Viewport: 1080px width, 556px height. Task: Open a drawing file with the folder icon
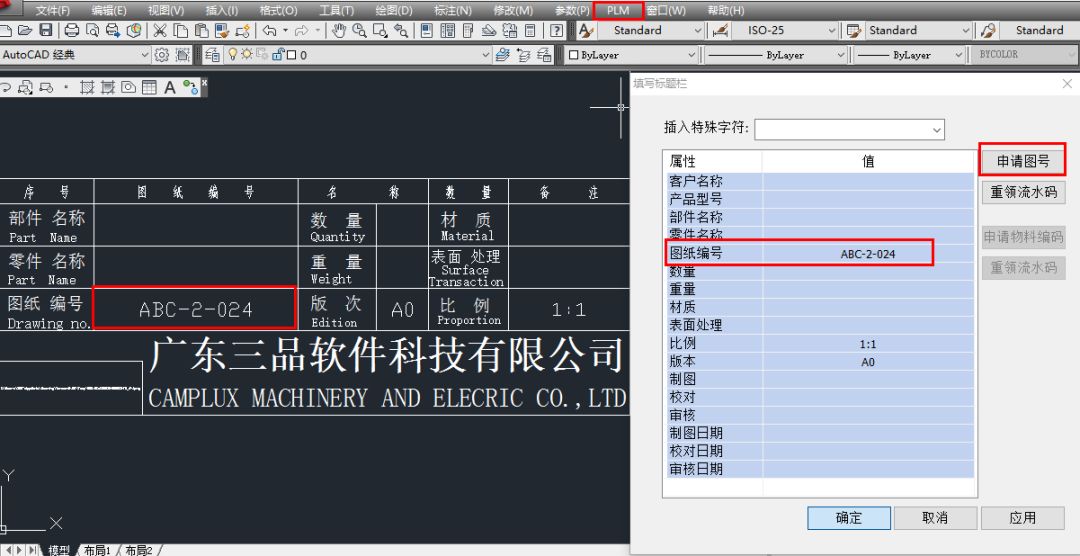[25, 30]
